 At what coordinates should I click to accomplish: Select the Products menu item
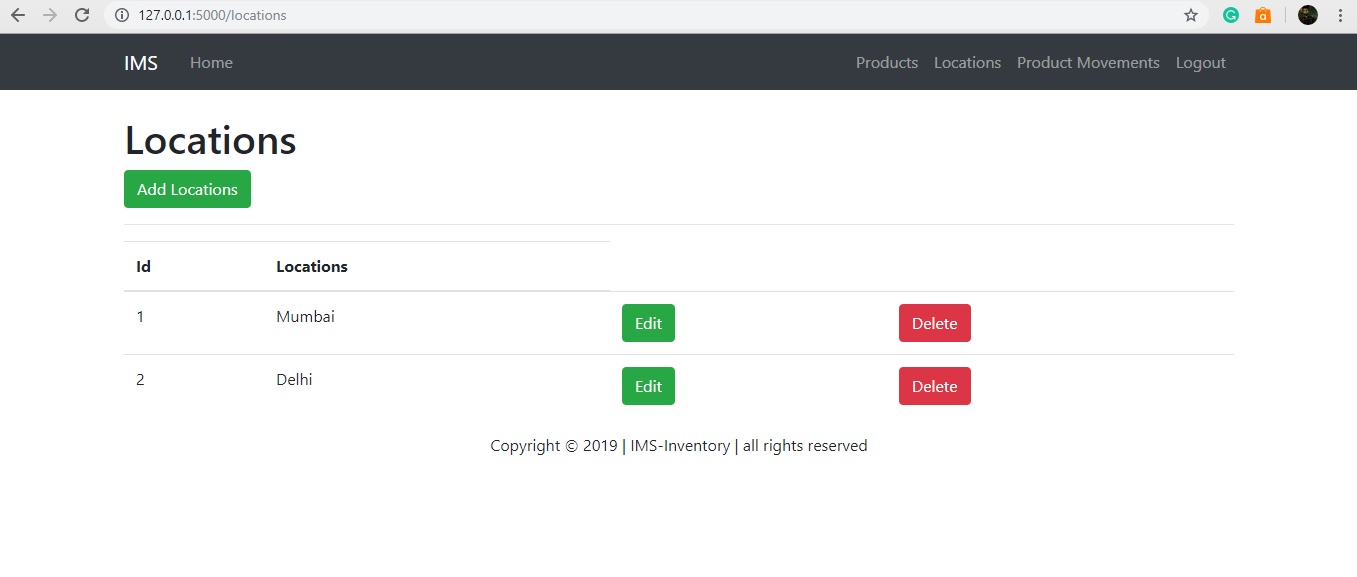[886, 62]
